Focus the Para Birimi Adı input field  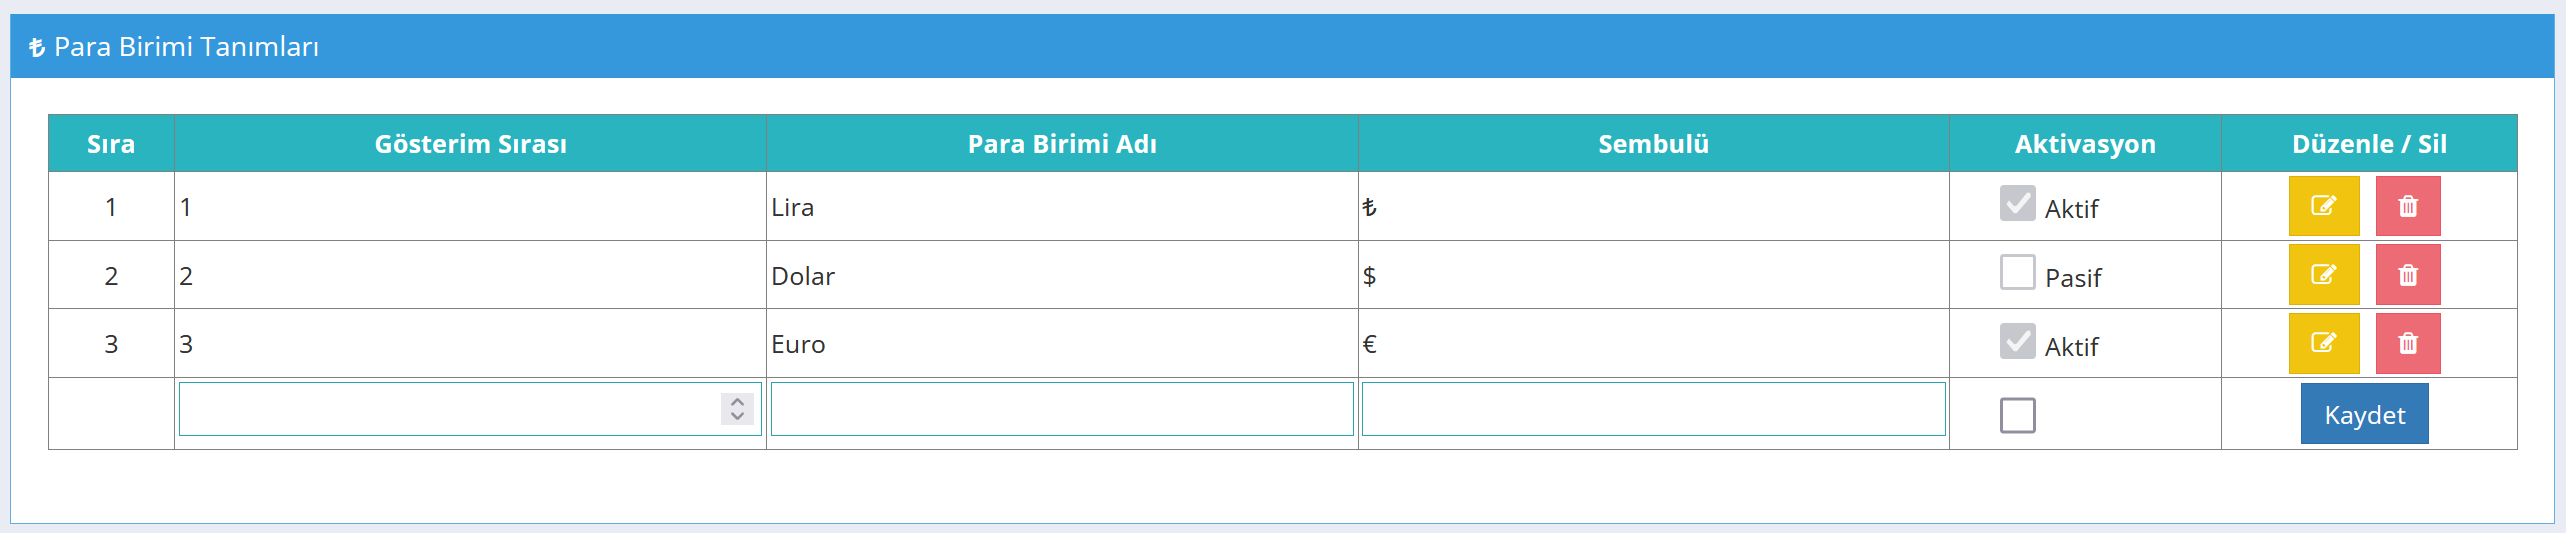1062,409
